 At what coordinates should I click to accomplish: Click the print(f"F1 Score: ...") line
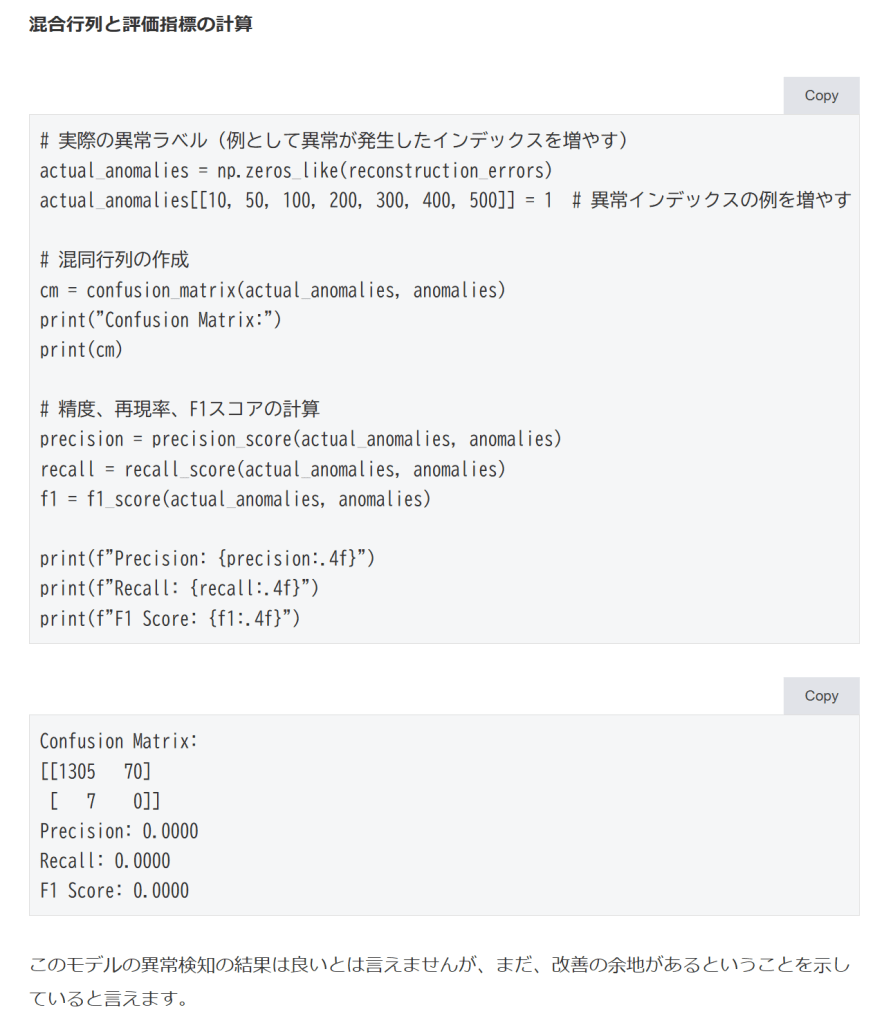170,618
